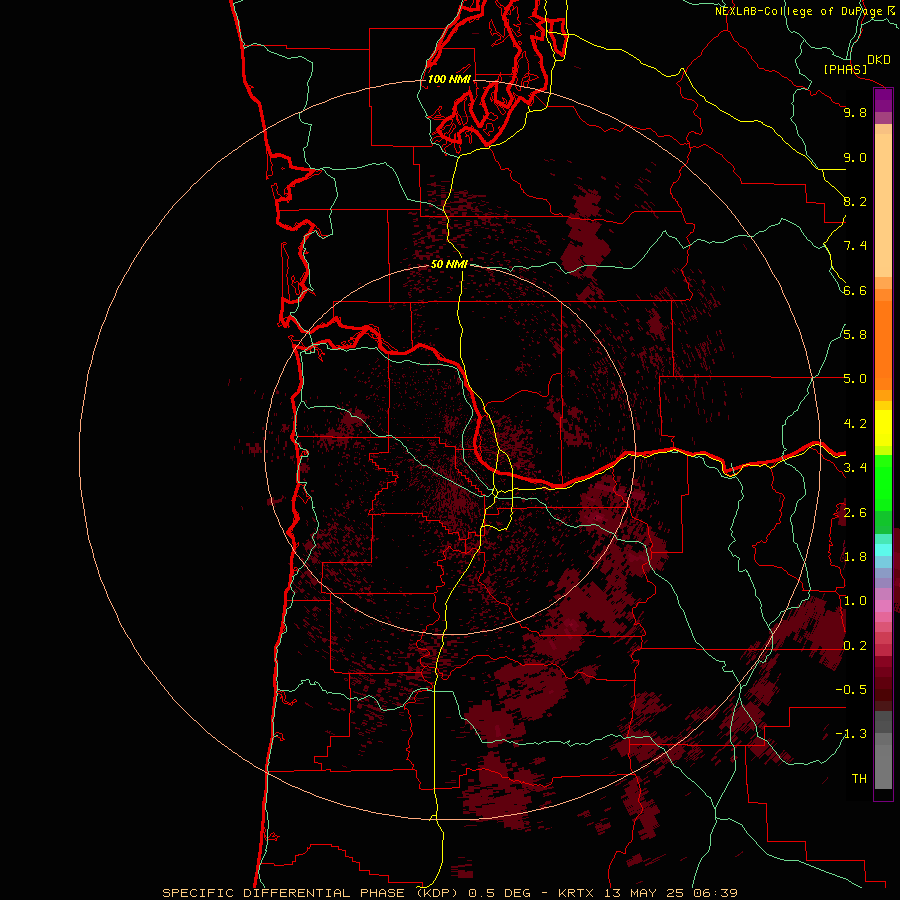Click the "06:39" timestamp in the caption
Image resolution: width=900 pixels, height=900 pixels.
[715, 893]
